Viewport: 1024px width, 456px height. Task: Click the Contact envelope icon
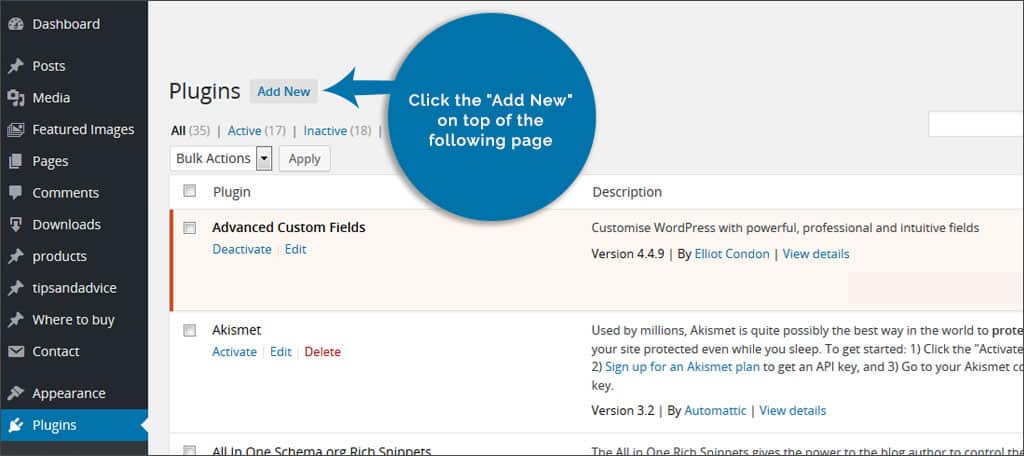[16, 351]
